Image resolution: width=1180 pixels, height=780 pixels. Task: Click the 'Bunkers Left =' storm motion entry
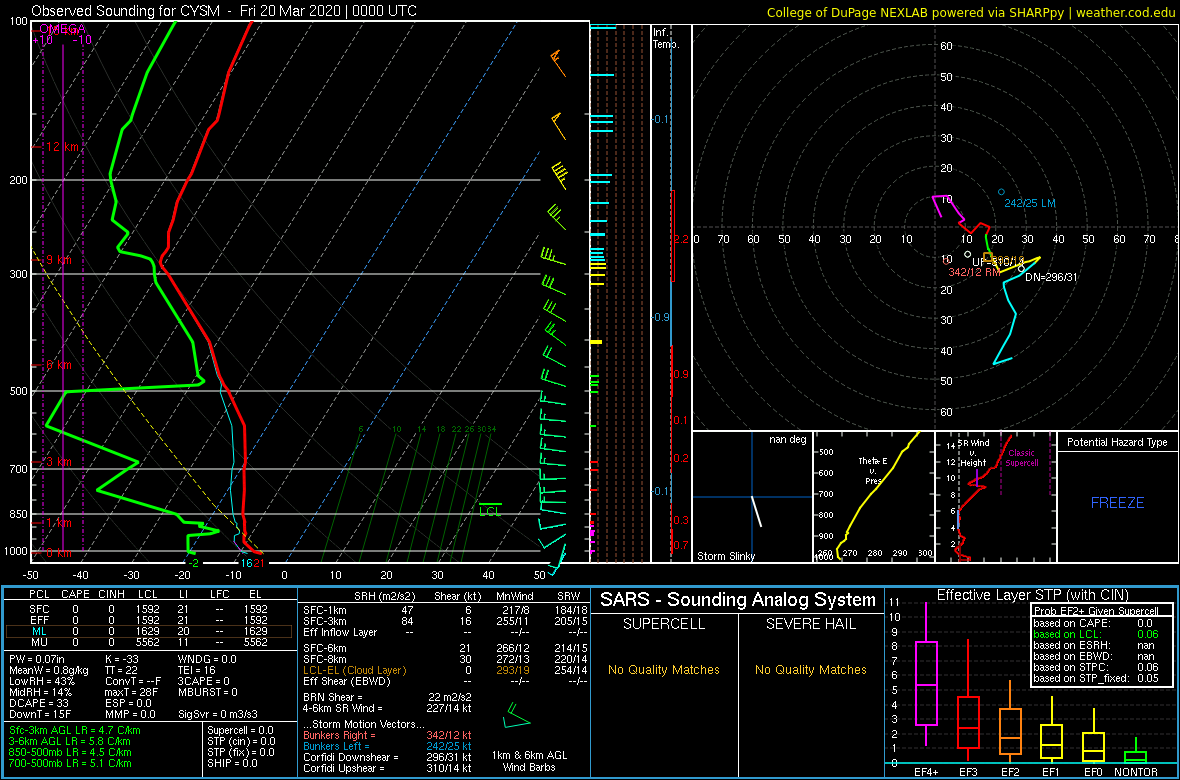387,745
